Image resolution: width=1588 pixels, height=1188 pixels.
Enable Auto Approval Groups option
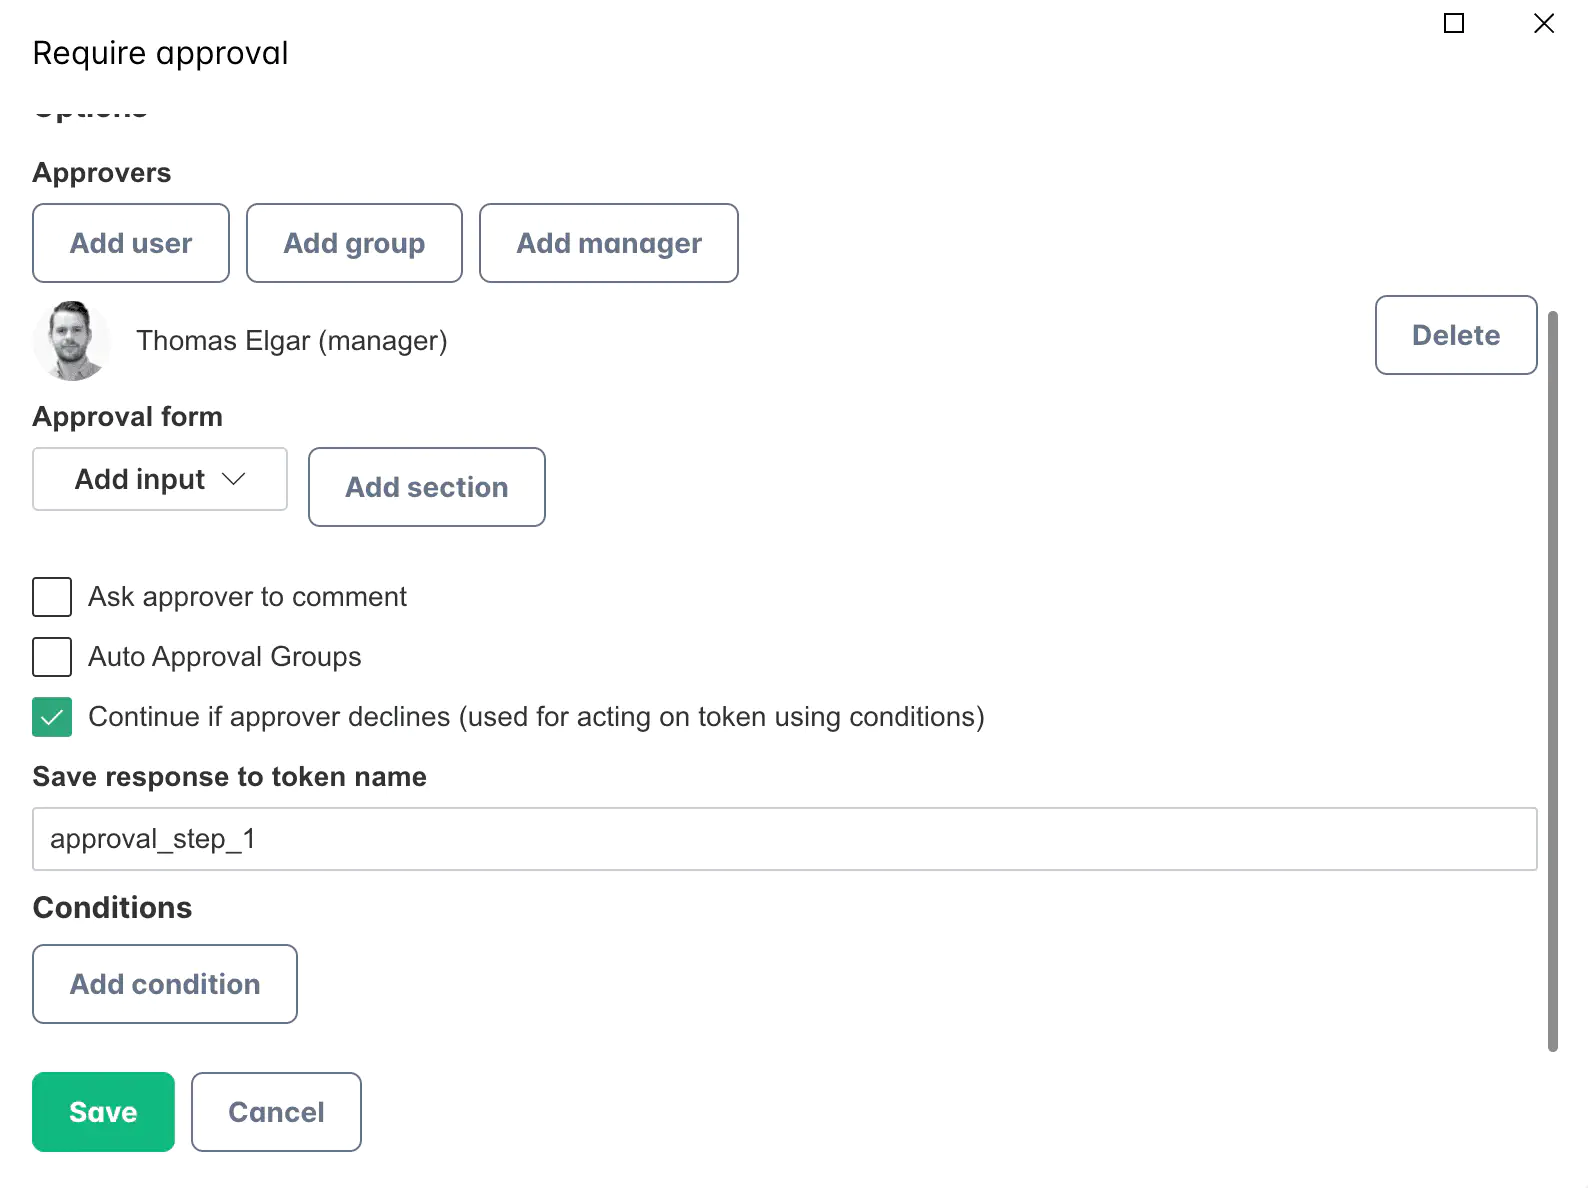click(52, 657)
